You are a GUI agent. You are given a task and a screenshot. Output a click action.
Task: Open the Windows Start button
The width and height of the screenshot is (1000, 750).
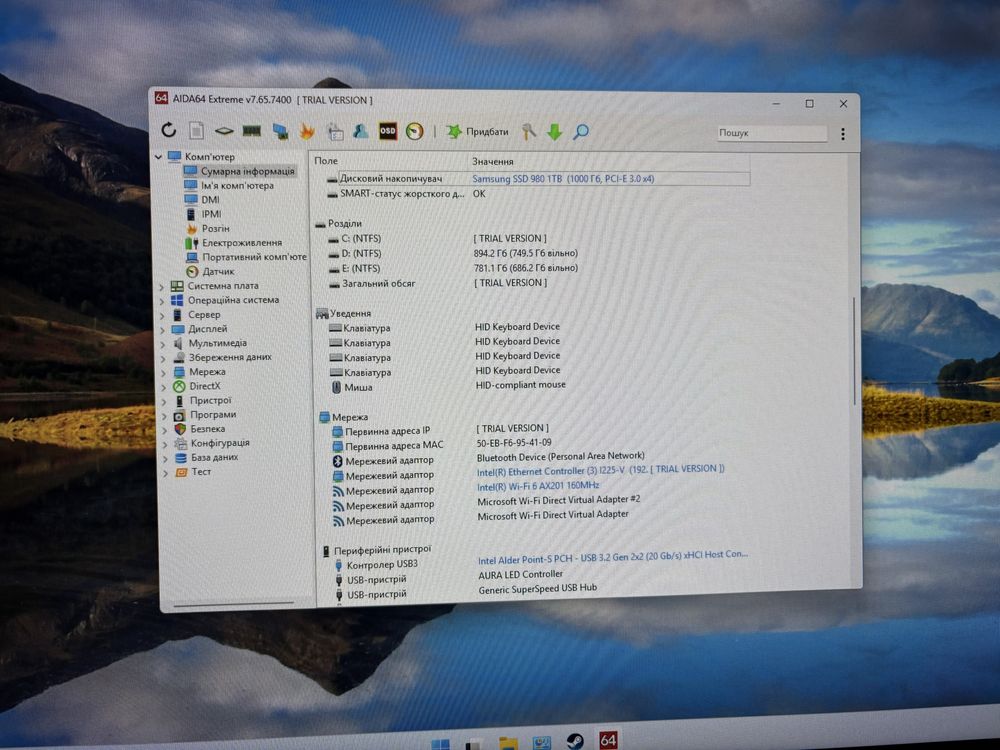440,745
